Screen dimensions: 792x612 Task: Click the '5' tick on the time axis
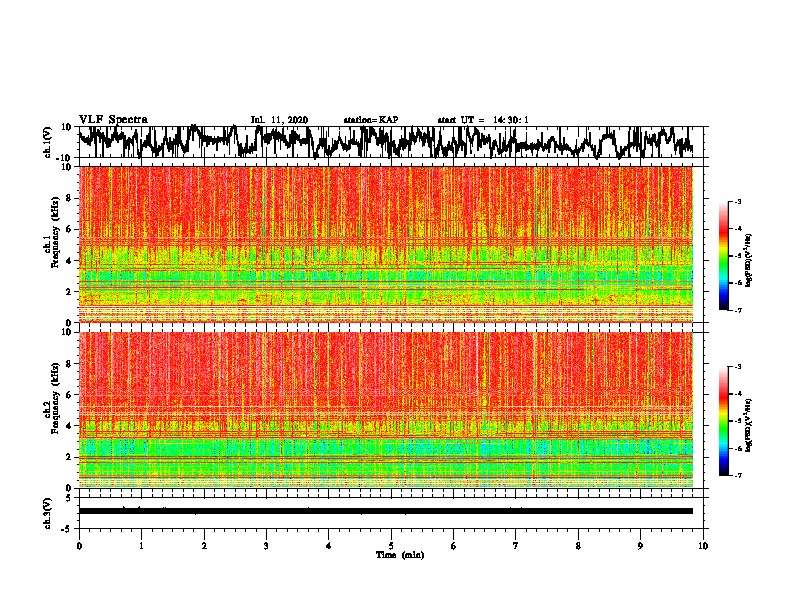[391, 546]
